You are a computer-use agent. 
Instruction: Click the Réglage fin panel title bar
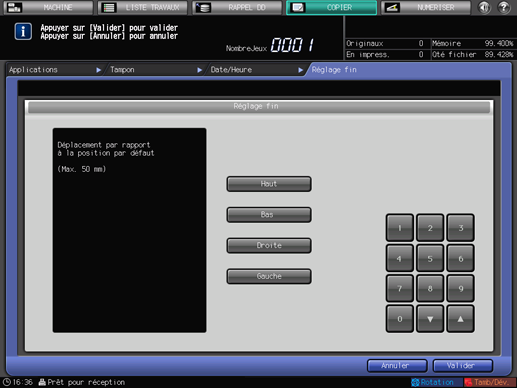[x=259, y=107]
